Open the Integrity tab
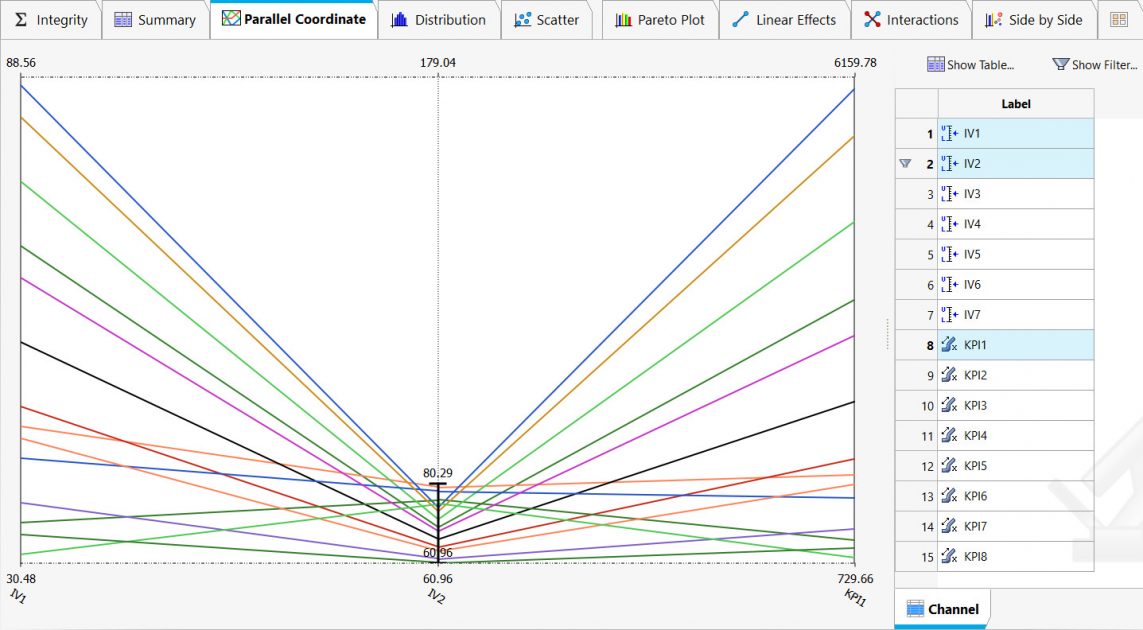This screenshot has width=1143, height=630. [x=52, y=20]
